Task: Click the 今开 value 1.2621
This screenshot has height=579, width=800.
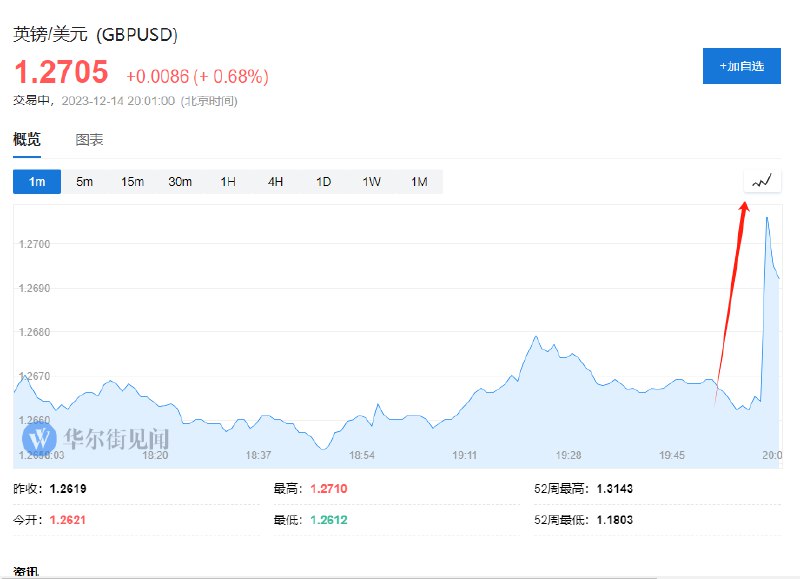Action: 68,520
